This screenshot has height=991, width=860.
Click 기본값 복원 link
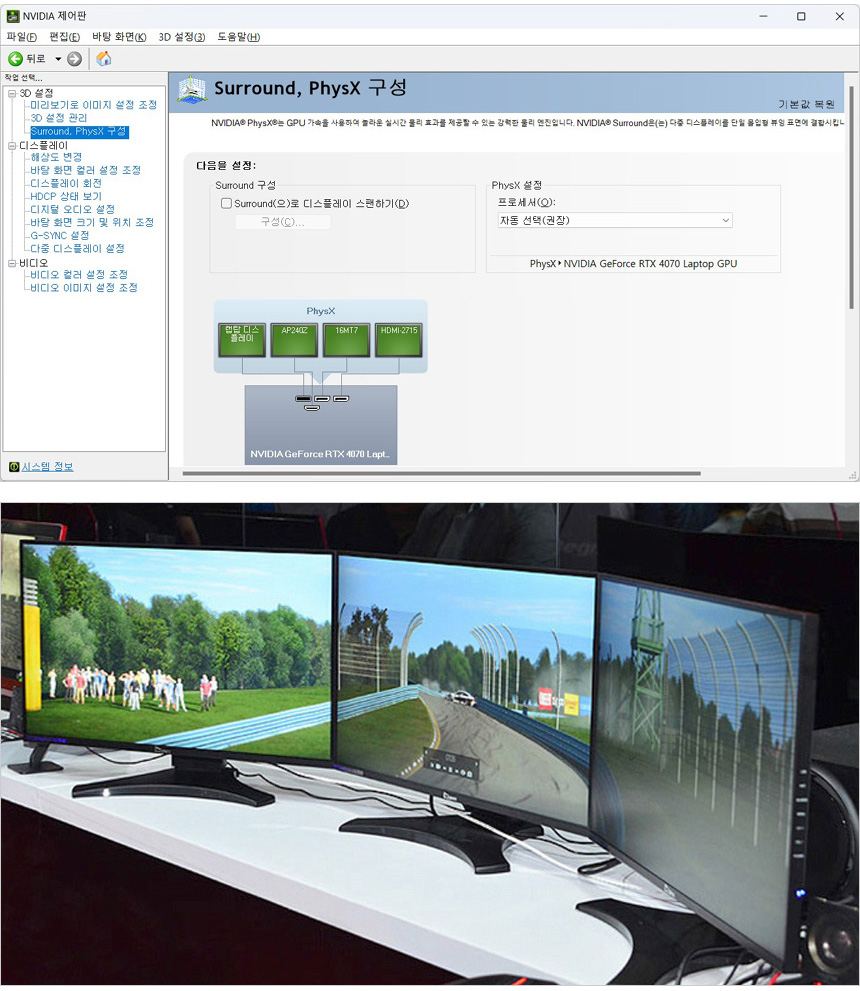806,104
